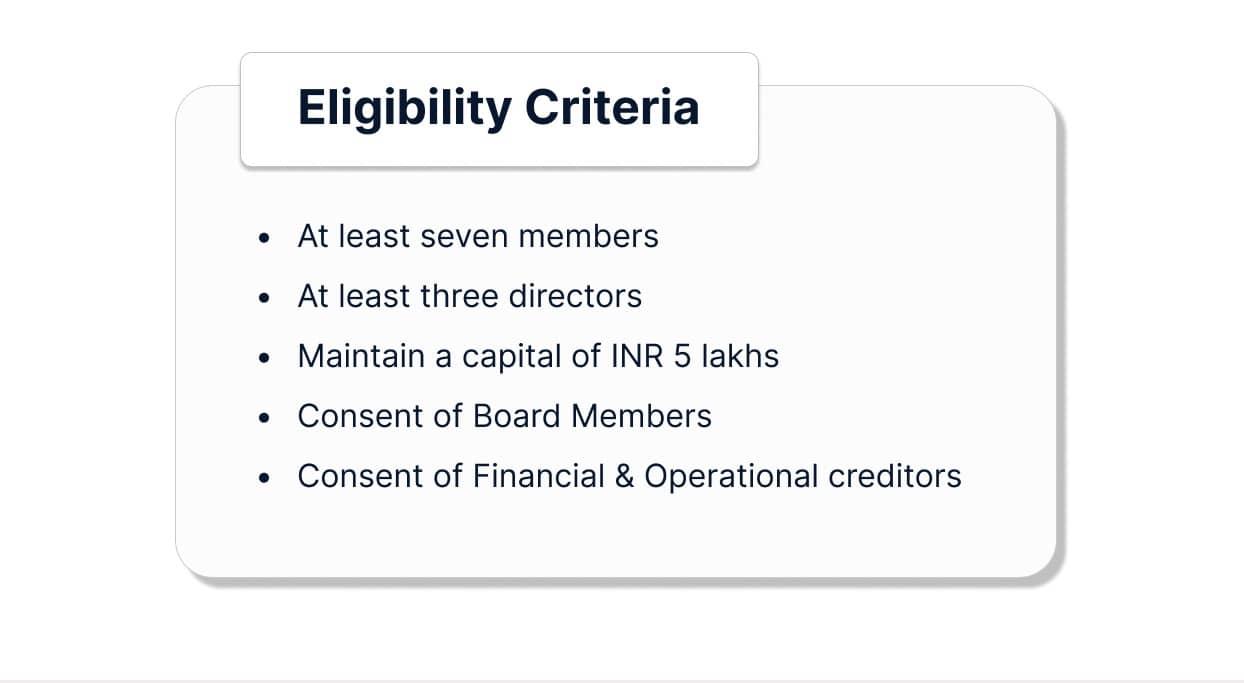Click the bullet dot before "At least seven members"
Screen dimensions: 1244x683
pyautogui.click(x=264, y=238)
